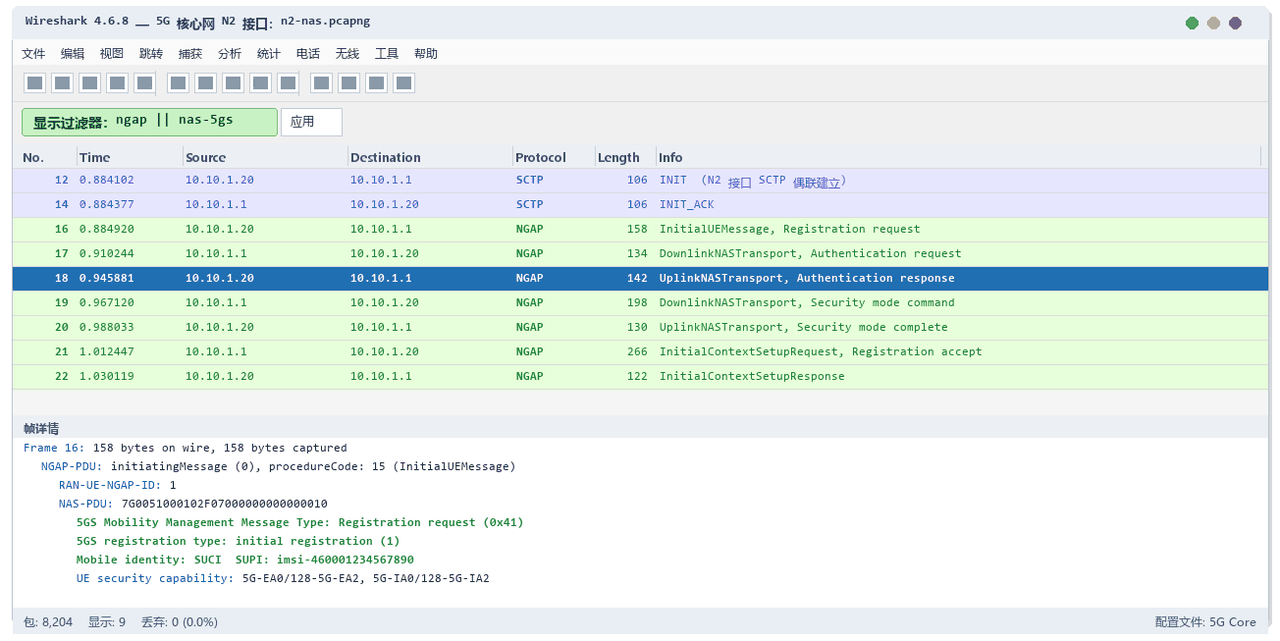Open the 文件 menu
Image resolution: width=1280 pixels, height=641 pixels.
coord(33,54)
